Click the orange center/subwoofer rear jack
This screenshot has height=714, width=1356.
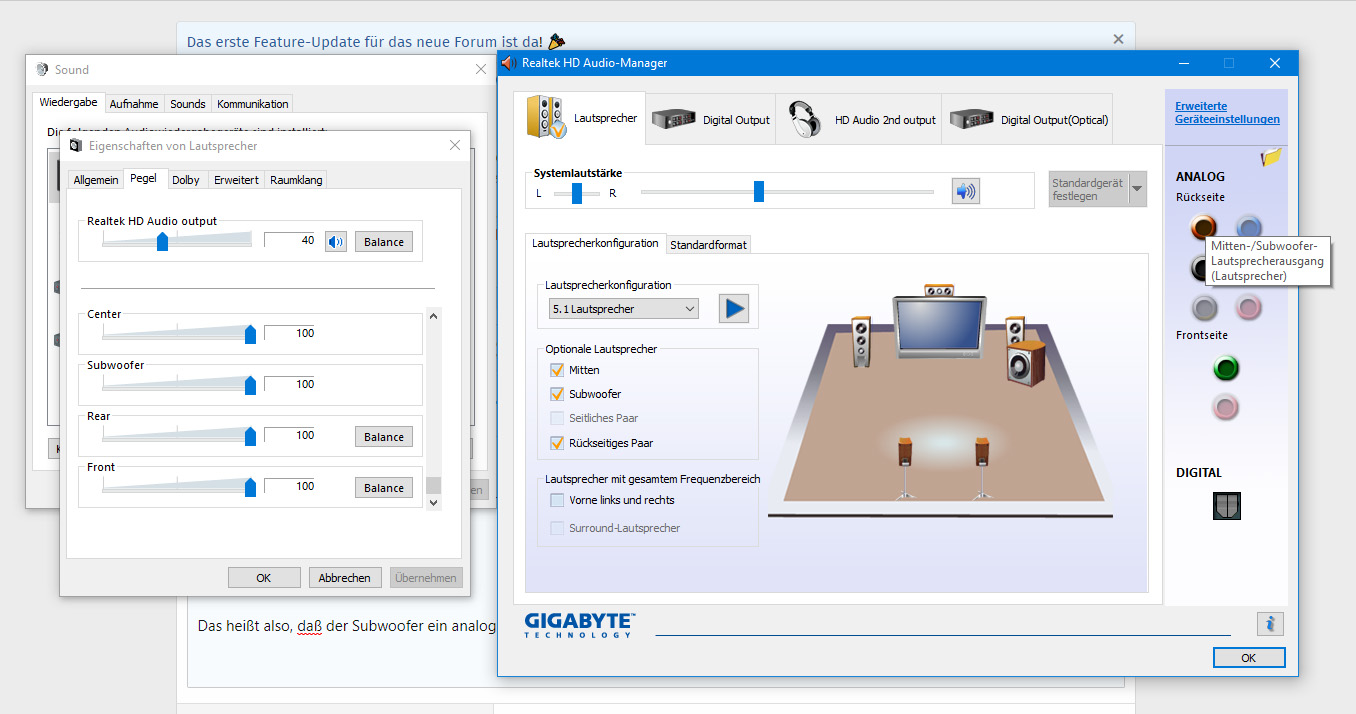click(1204, 227)
